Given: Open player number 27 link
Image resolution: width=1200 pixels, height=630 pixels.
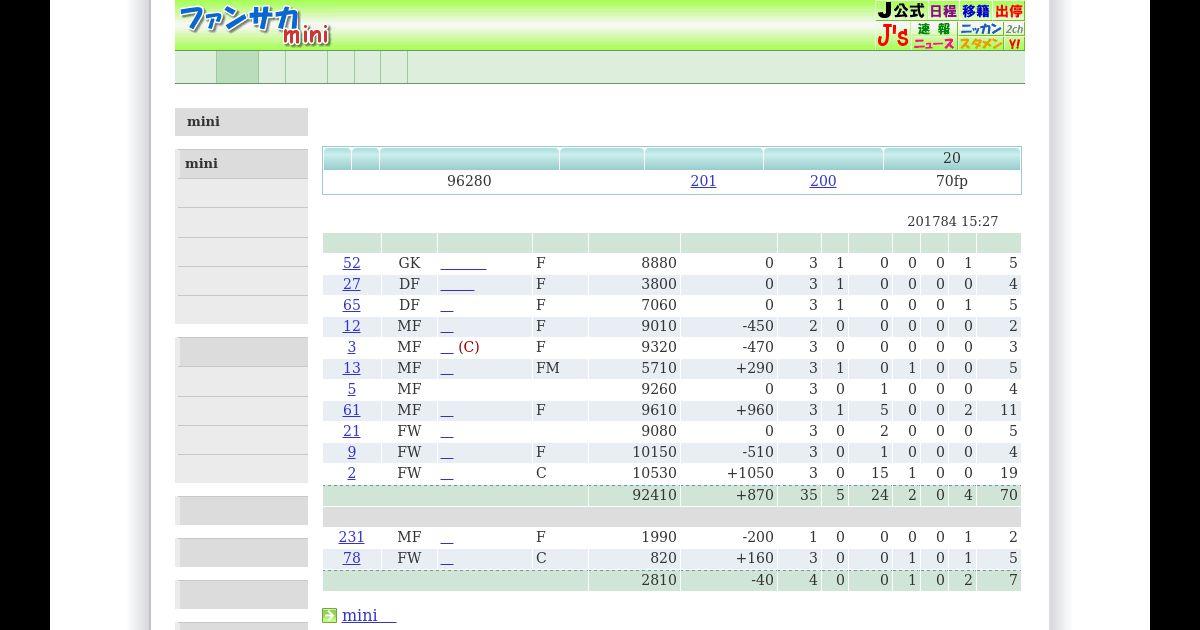Looking at the screenshot, I should [351, 284].
